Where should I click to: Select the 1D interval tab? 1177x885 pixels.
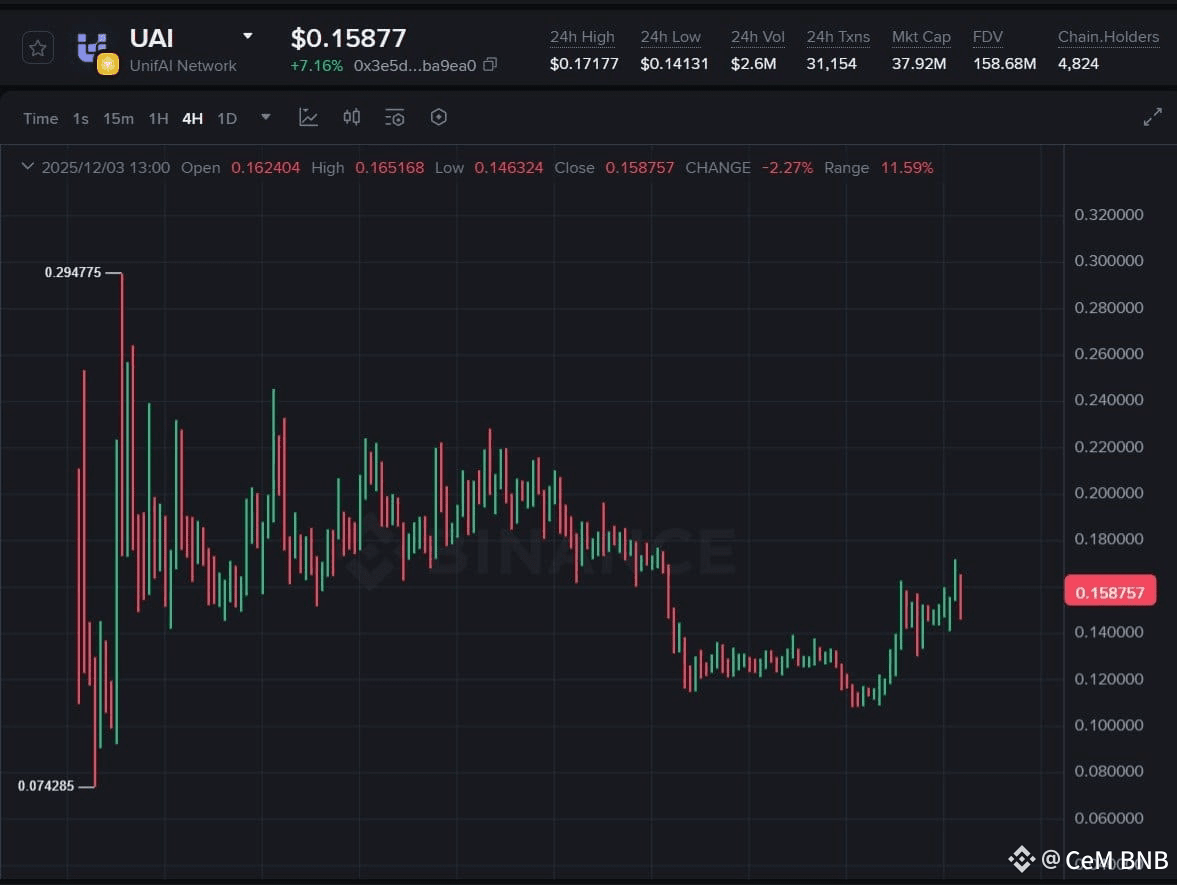click(x=227, y=119)
